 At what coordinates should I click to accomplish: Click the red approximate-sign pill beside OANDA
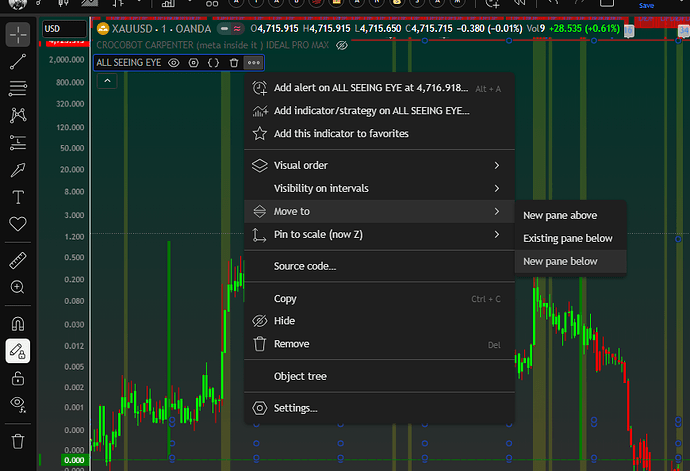(x=237, y=29)
